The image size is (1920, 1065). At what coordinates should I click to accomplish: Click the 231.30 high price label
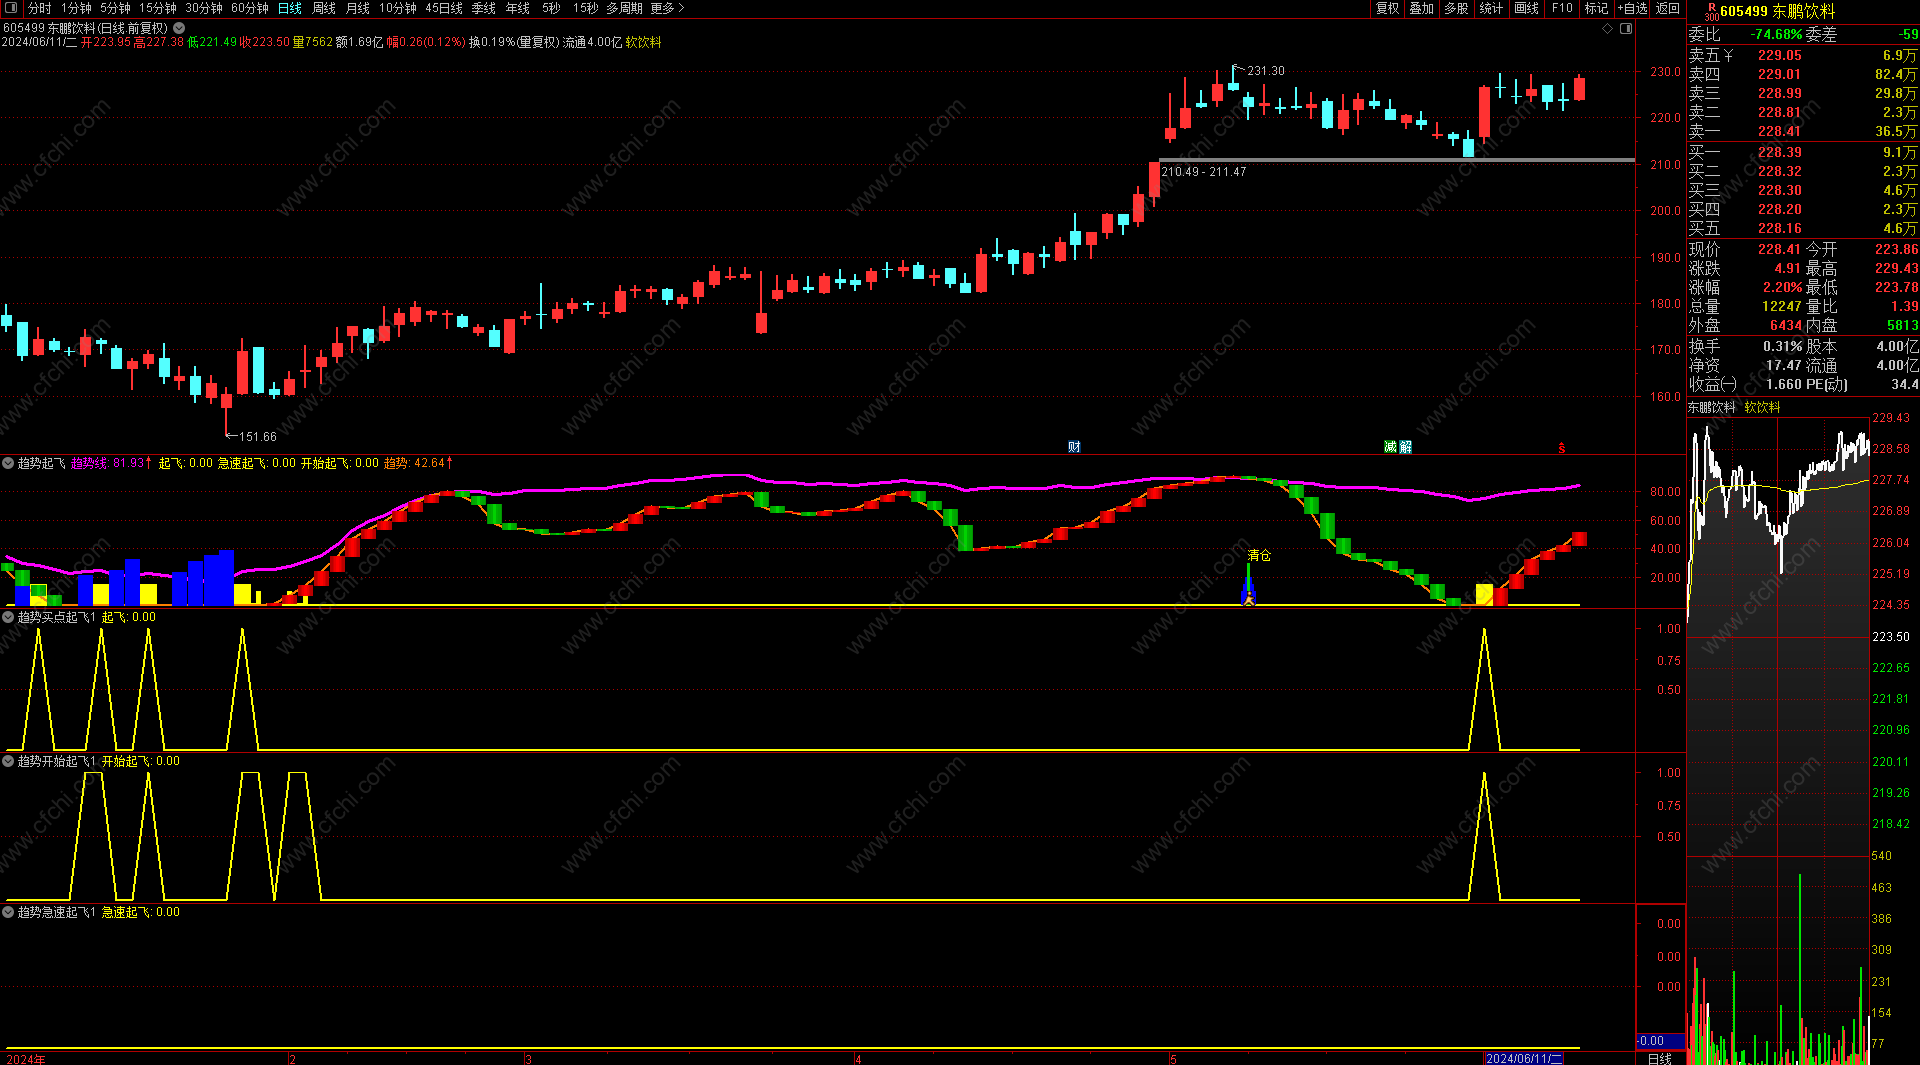(x=1266, y=71)
